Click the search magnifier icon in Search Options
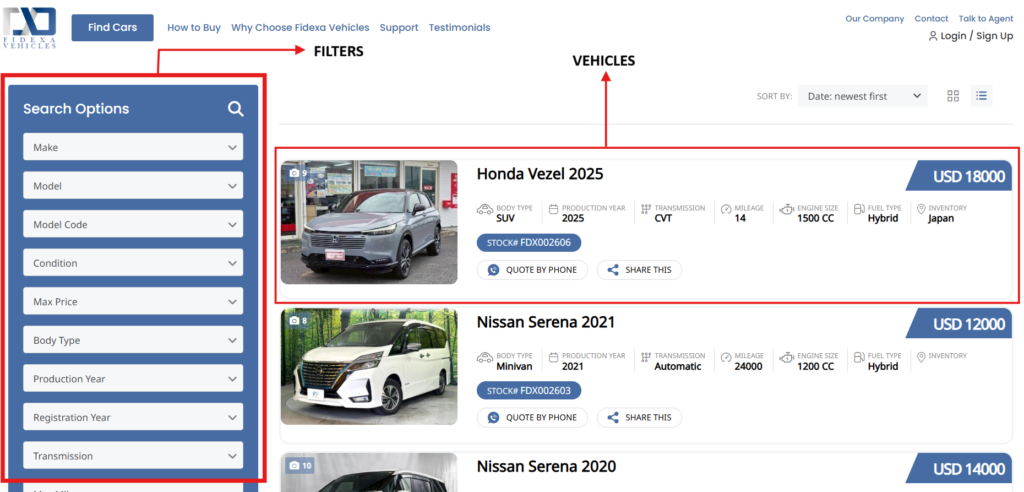Screen dimensions: 1024x492 point(235,109)
